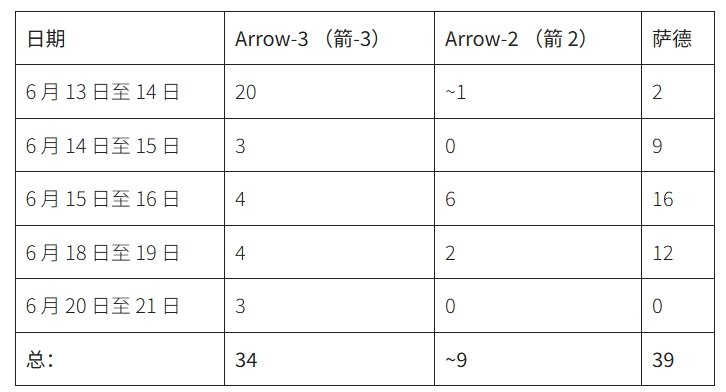This screenshot has height=392, width=726.
Task: Click the 萨德 cell showing 12
Action: pos(678,252)
